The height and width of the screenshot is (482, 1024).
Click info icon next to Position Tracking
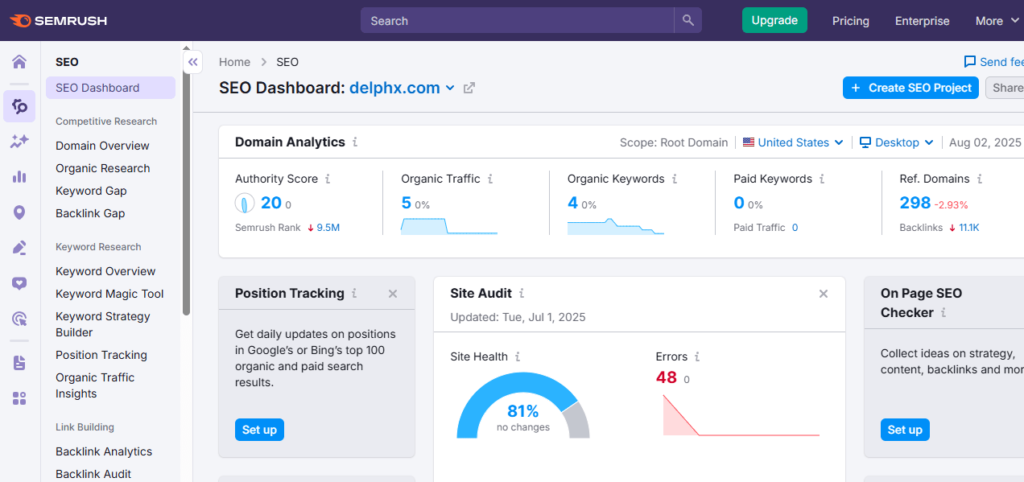click(x=354, y=294)
